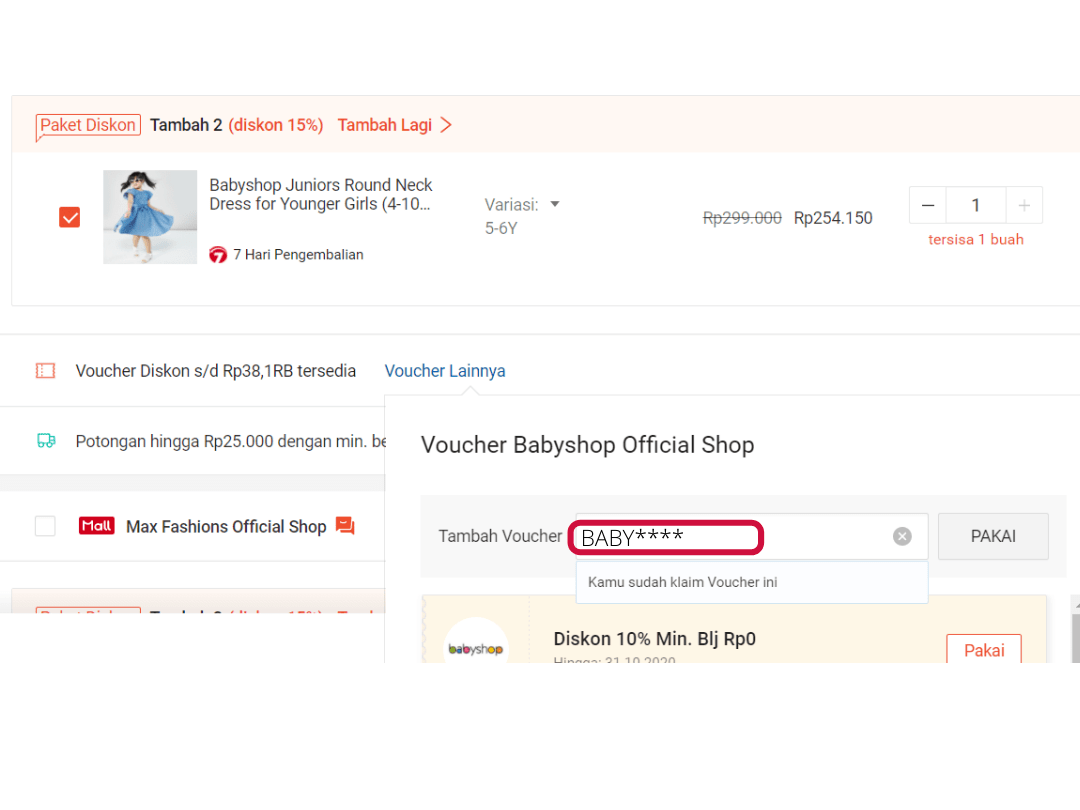Viewport: 1080px width, 810px height.
Task: Open Babyshop Juniors Round Neck Dress title
Action: (321, 194)
